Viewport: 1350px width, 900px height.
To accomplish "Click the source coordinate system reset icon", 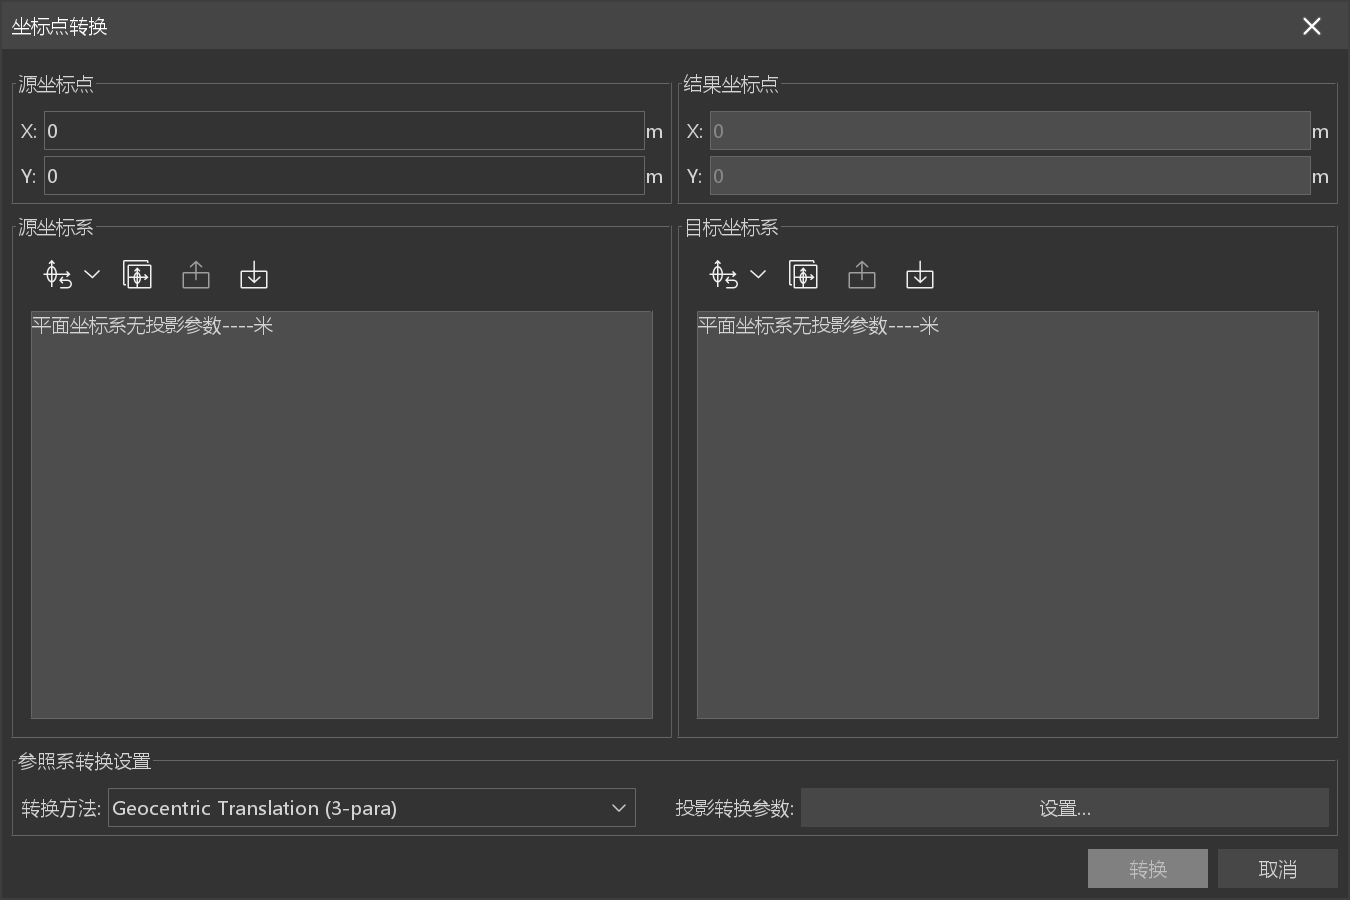I will (x=58, y=275).
